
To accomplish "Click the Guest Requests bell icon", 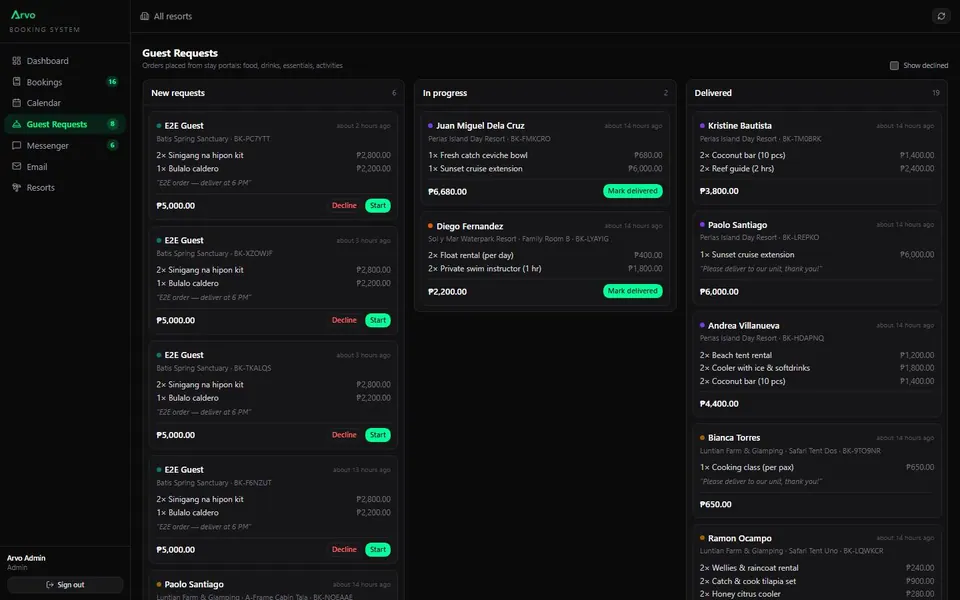I will (x=17, y=124).
